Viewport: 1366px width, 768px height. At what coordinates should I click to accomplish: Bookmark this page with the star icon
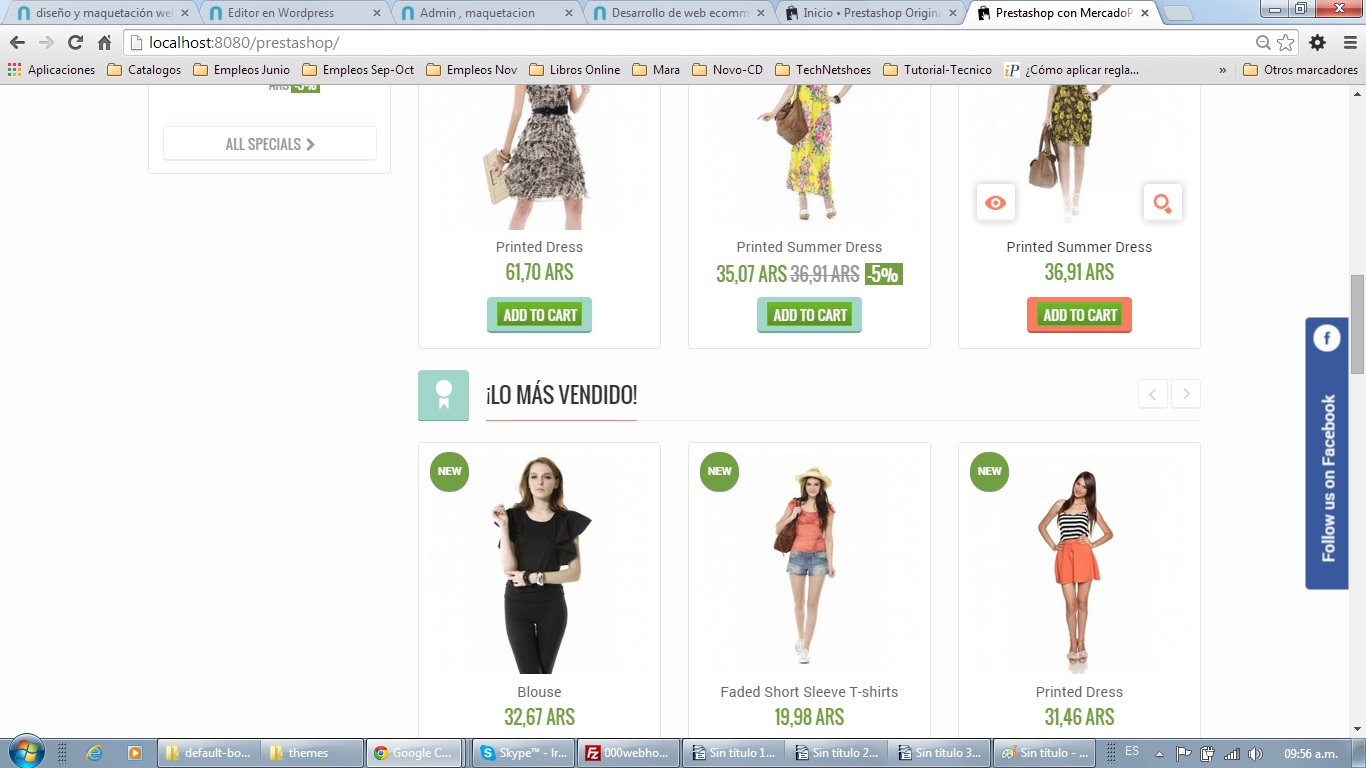point(1286,43)
